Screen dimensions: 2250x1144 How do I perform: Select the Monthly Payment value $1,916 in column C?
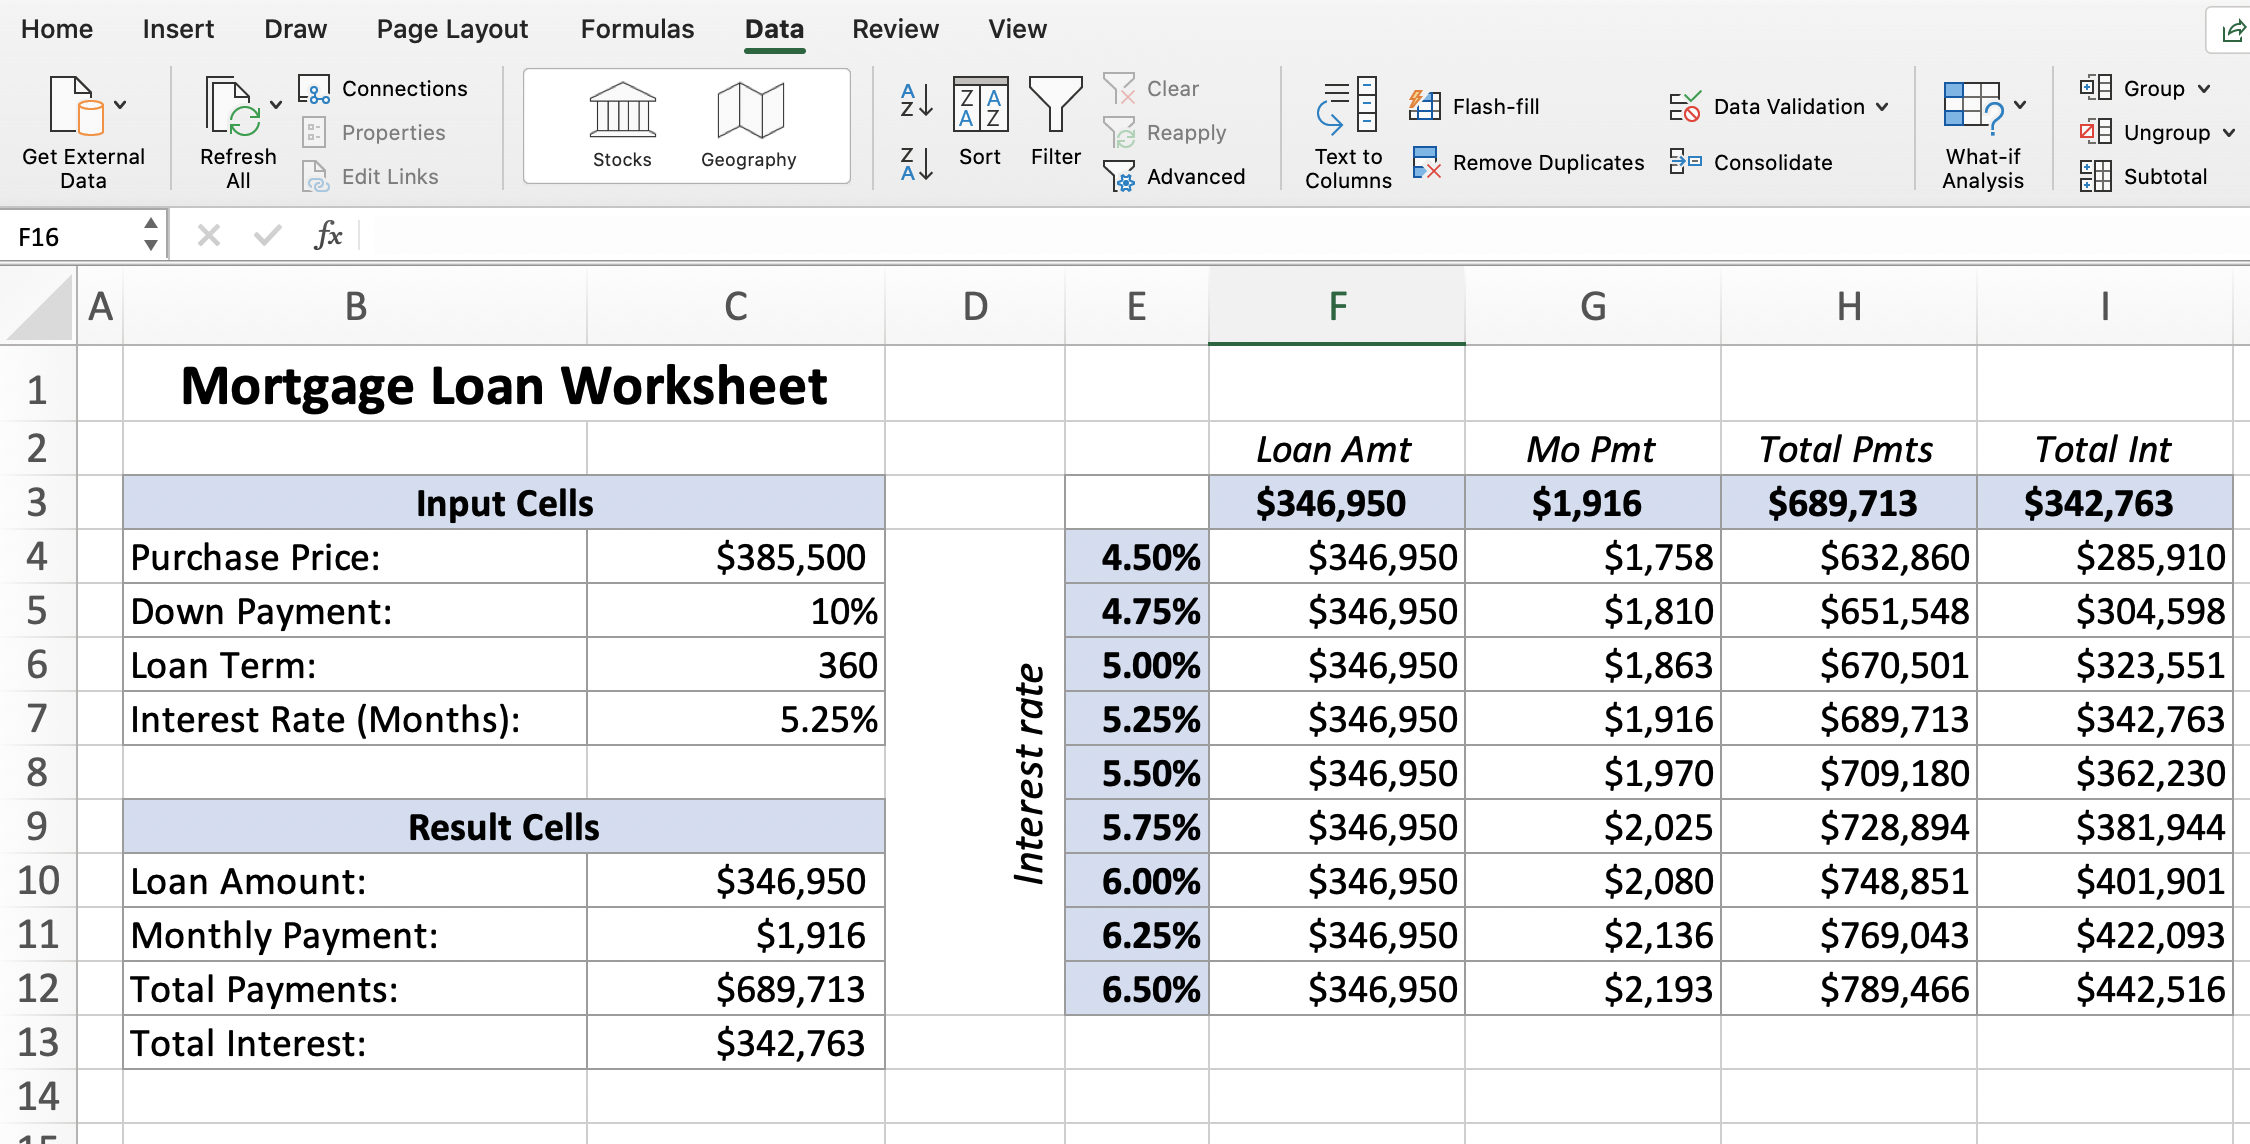tap(736, 935)
